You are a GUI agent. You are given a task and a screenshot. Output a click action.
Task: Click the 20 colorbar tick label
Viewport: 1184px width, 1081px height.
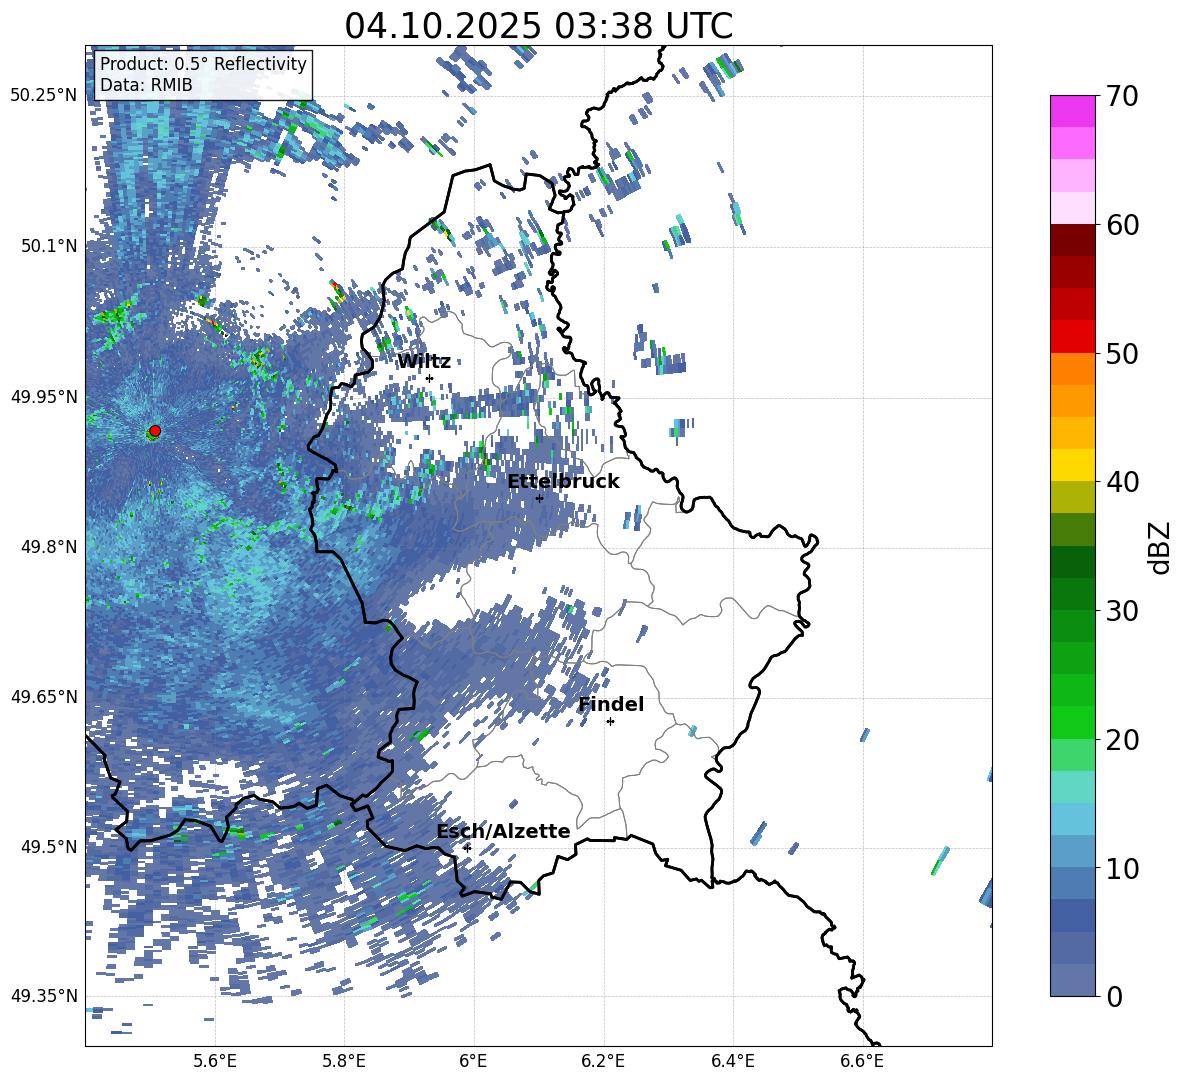click(1122, 740)
